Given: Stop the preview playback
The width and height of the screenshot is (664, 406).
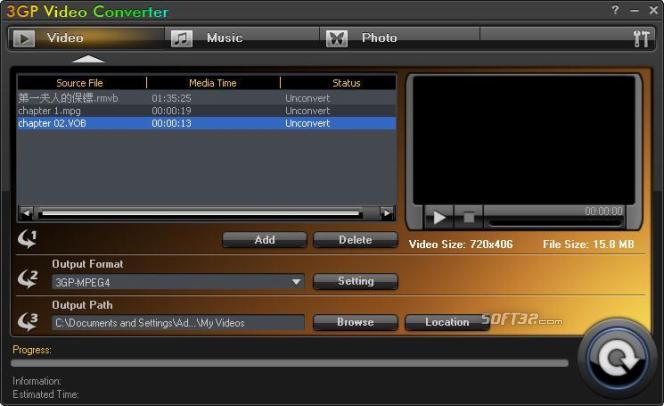Looking at the screenshot, I should [x=469, y=218].
